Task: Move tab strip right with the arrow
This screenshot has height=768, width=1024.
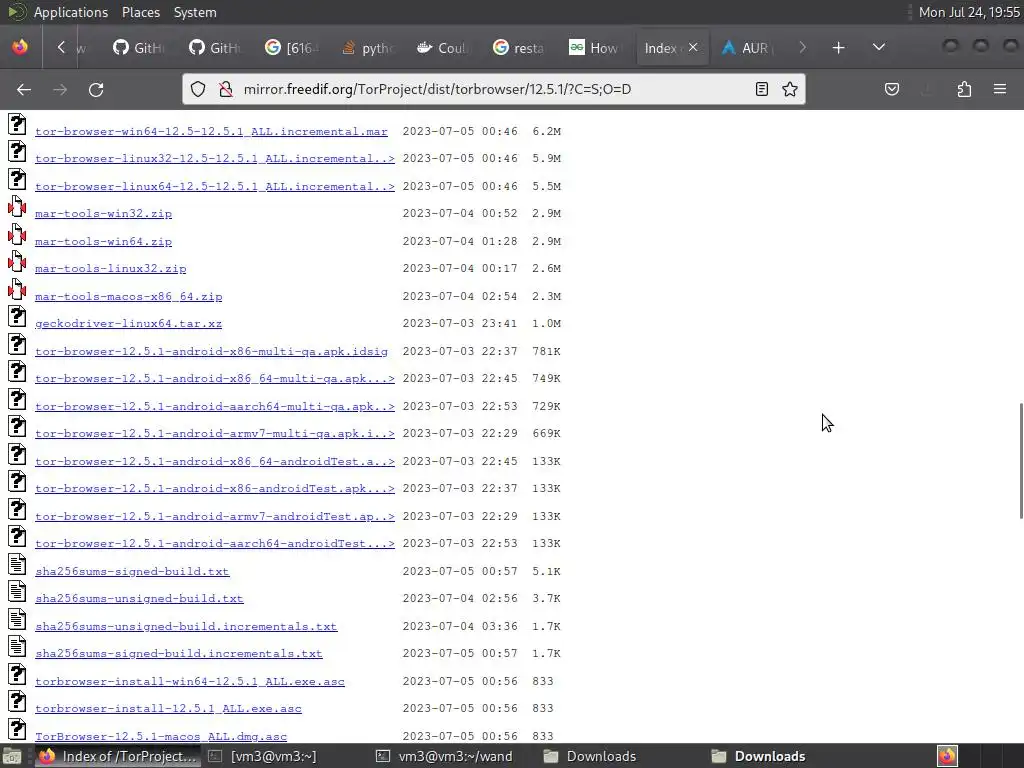Action: click(803, 47)
